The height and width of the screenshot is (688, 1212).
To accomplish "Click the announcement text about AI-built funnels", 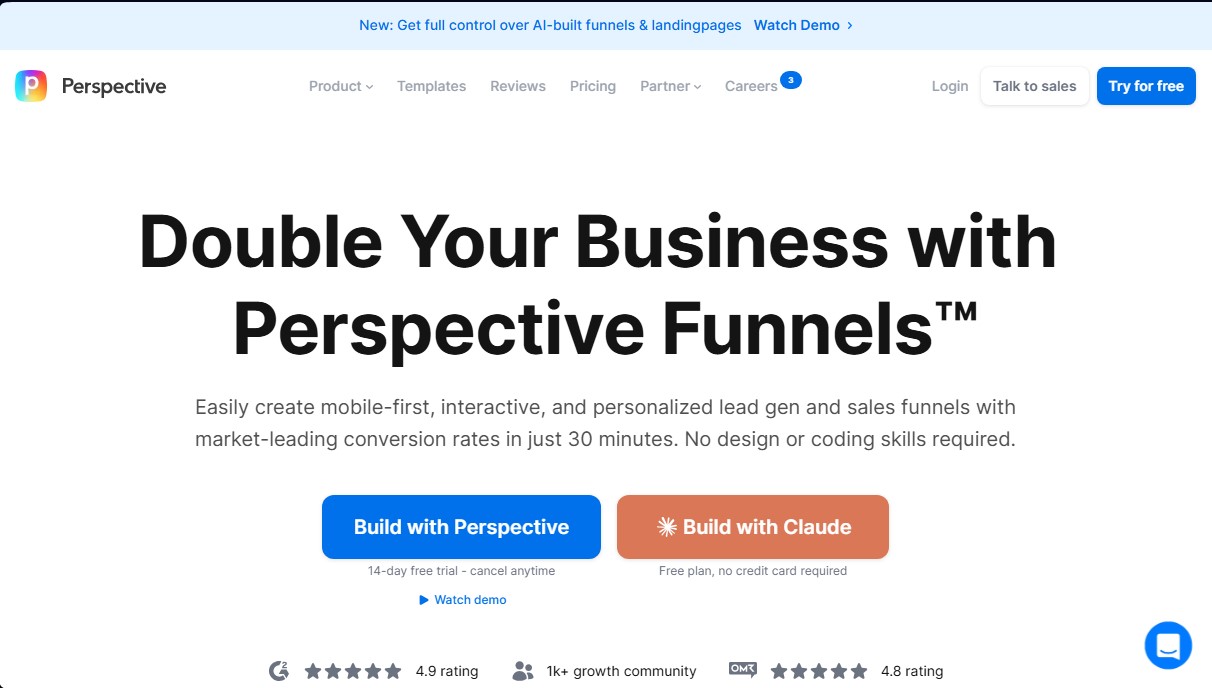I will click(x=550, y=25).
